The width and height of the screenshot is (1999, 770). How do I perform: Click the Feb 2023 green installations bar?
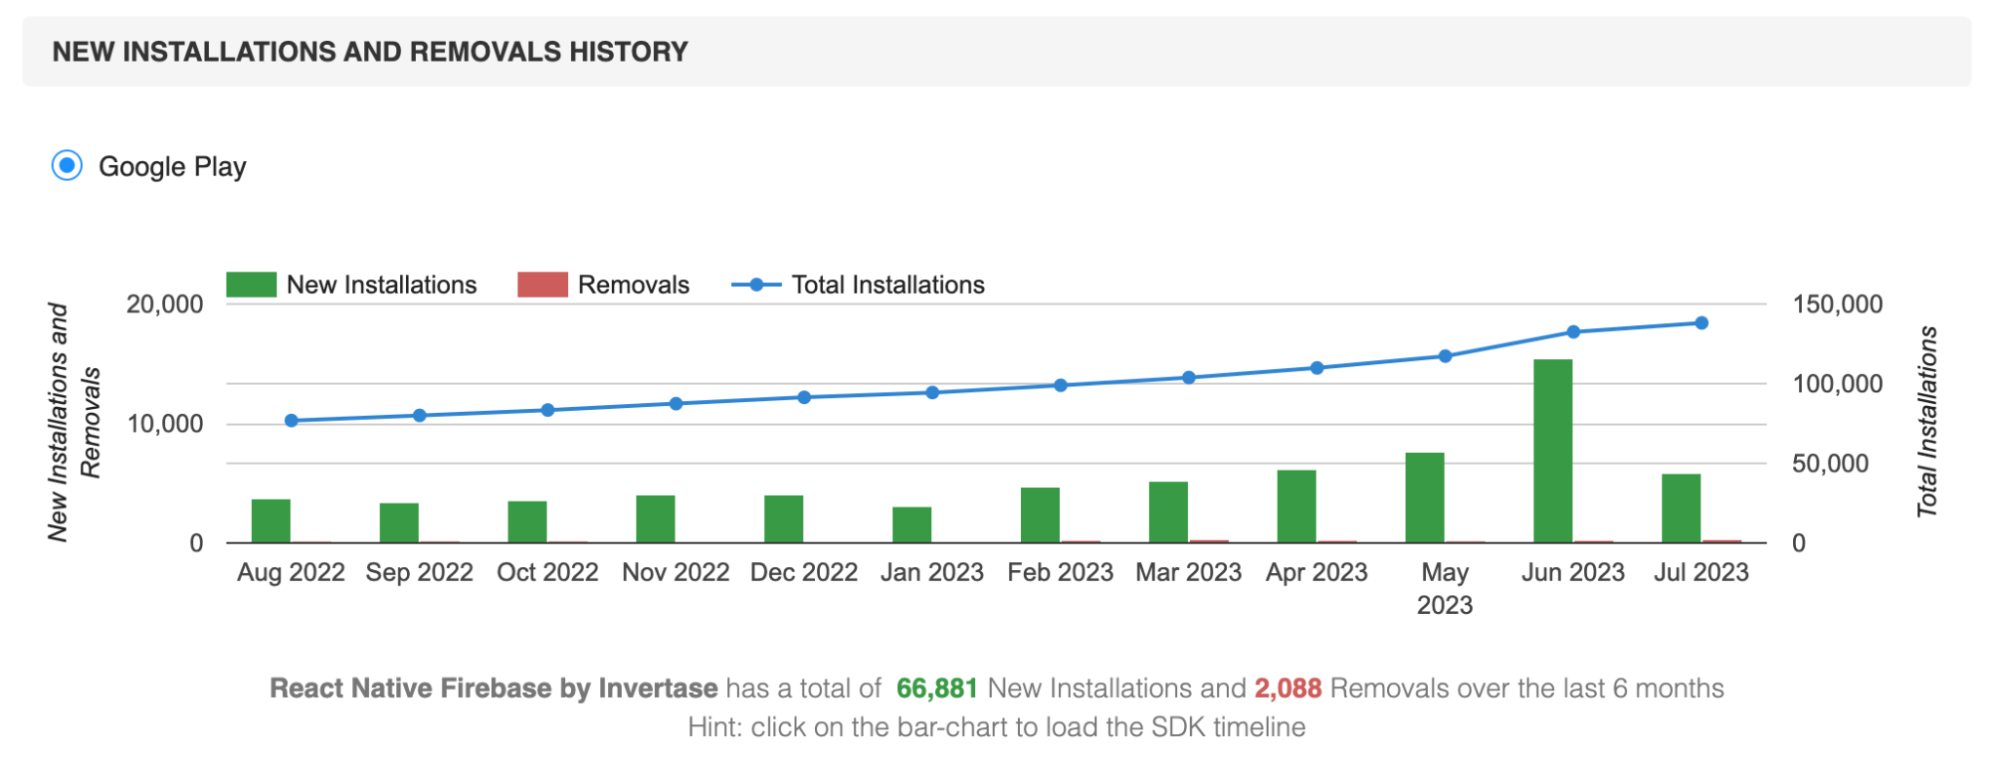pos(1040,515)
